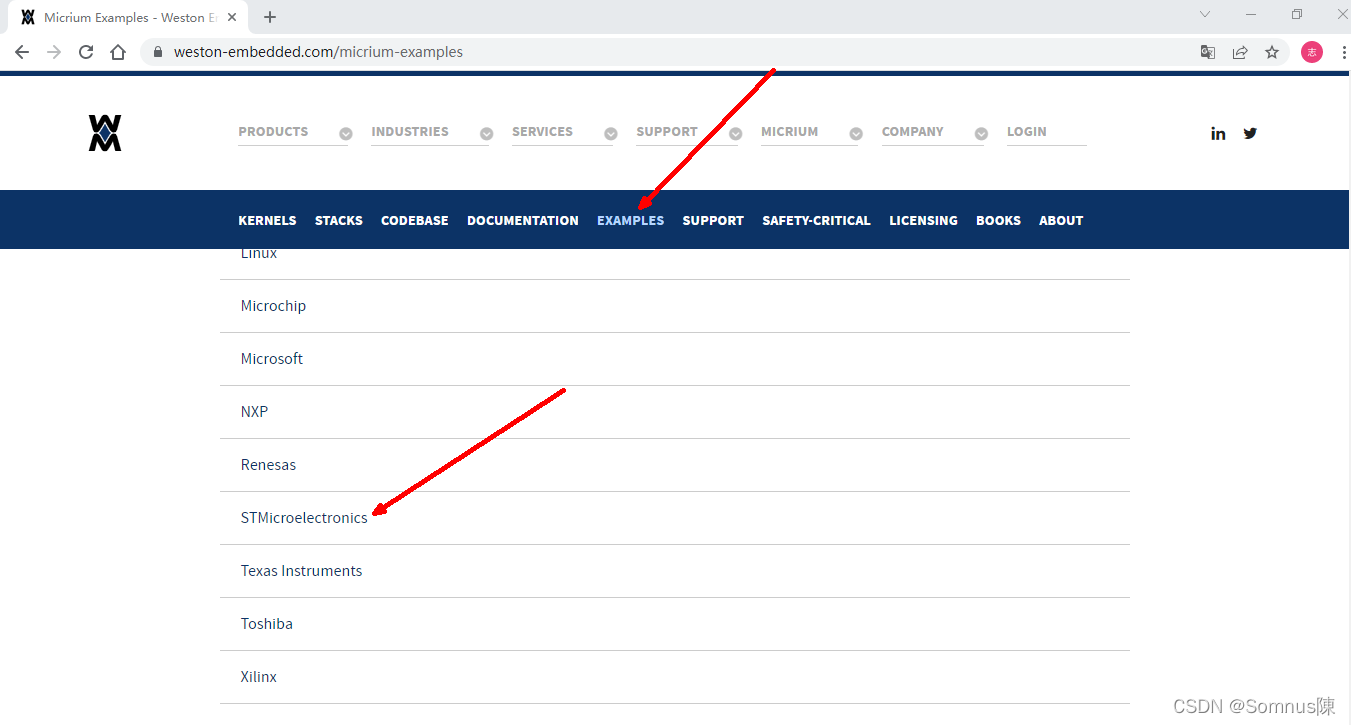Expand the COMPANY dropdown arrow
The height and width of the screenshot is (725, 1351).
(x=981, y=134)
